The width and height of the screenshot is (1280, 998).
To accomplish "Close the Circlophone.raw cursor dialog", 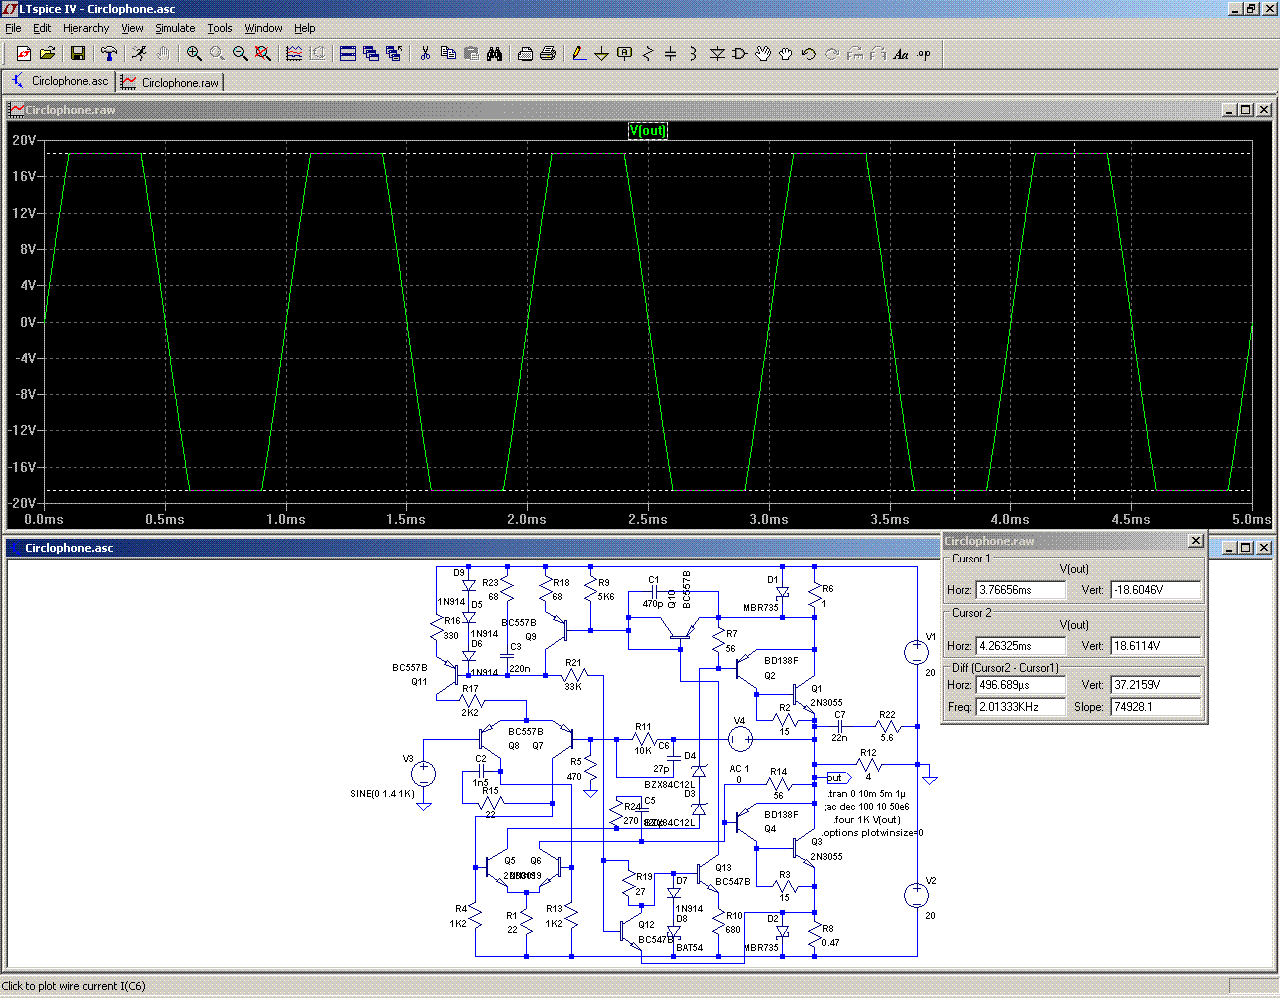I will point(1195,541).
